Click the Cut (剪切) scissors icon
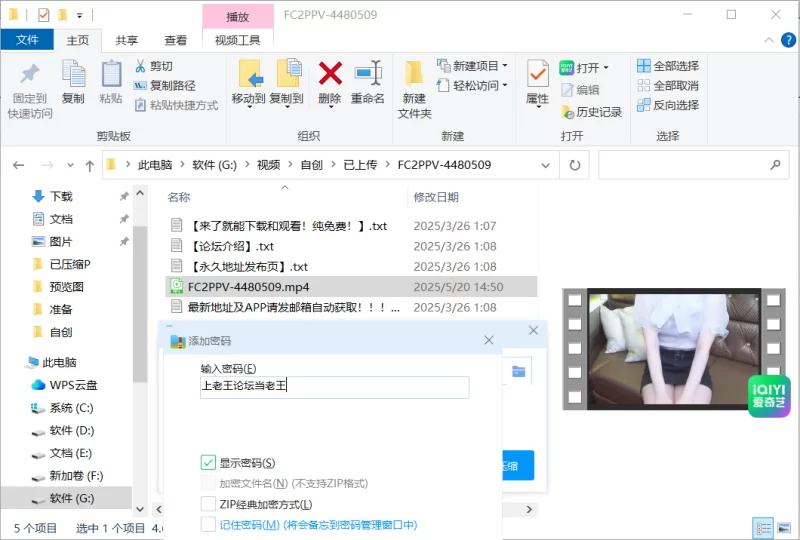This screenshot has height=540, width=800. click(x=140, y=66)
